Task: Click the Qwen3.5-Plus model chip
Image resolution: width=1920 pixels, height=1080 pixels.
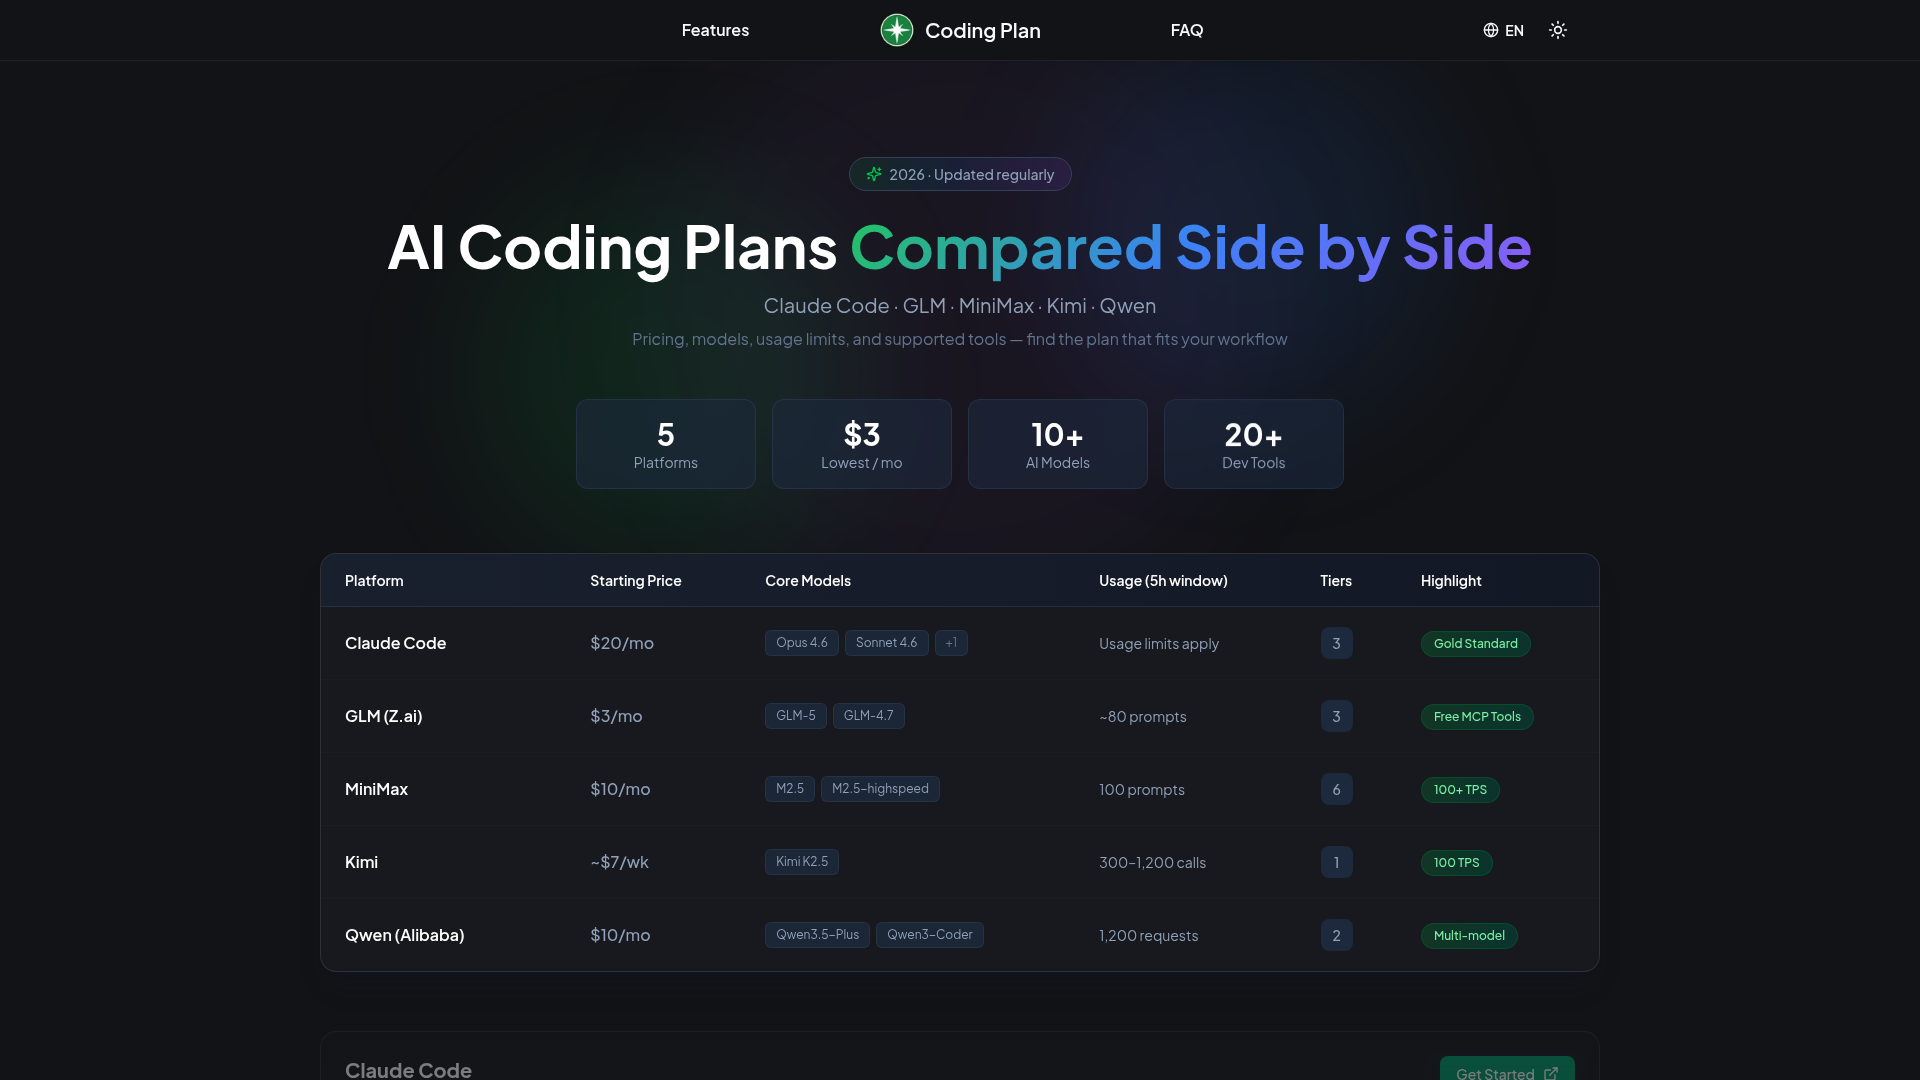Action: point(817,935)
